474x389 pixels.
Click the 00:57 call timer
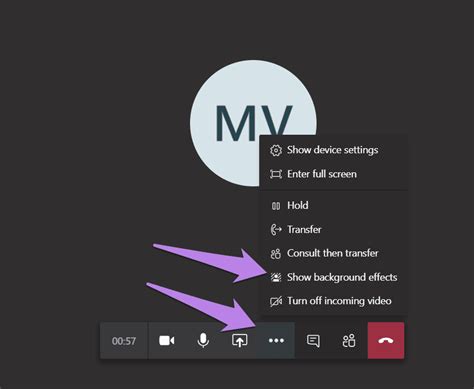click(124, 341)
